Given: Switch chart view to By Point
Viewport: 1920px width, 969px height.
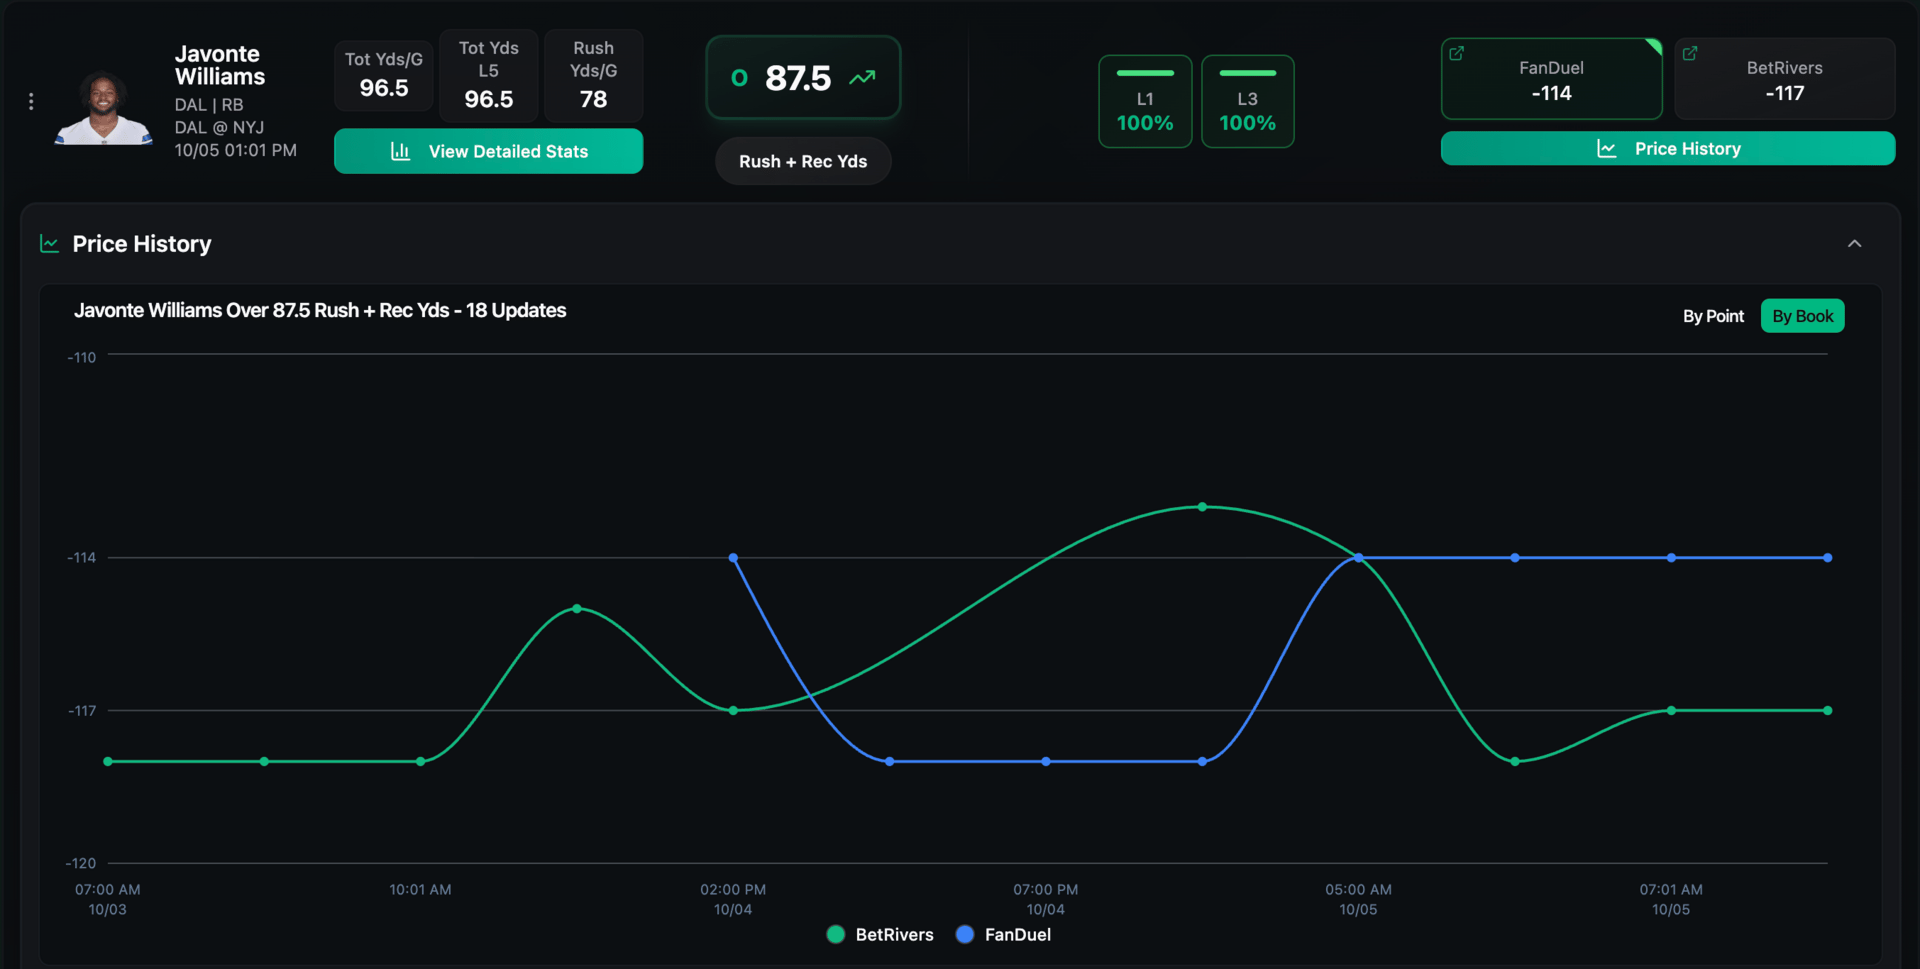Looking at the screenshot, I should click(1713, 316).
